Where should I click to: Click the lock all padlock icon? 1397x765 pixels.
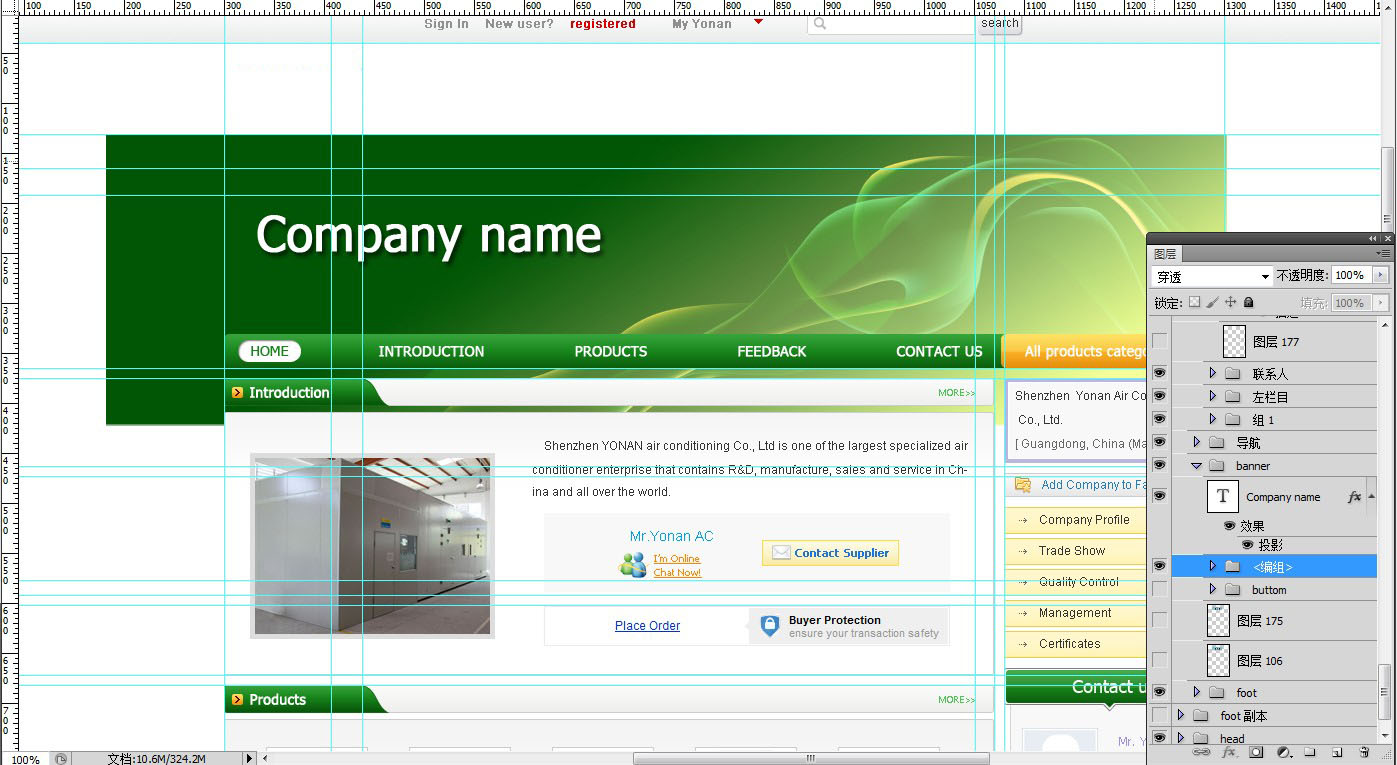[1249, 302]
